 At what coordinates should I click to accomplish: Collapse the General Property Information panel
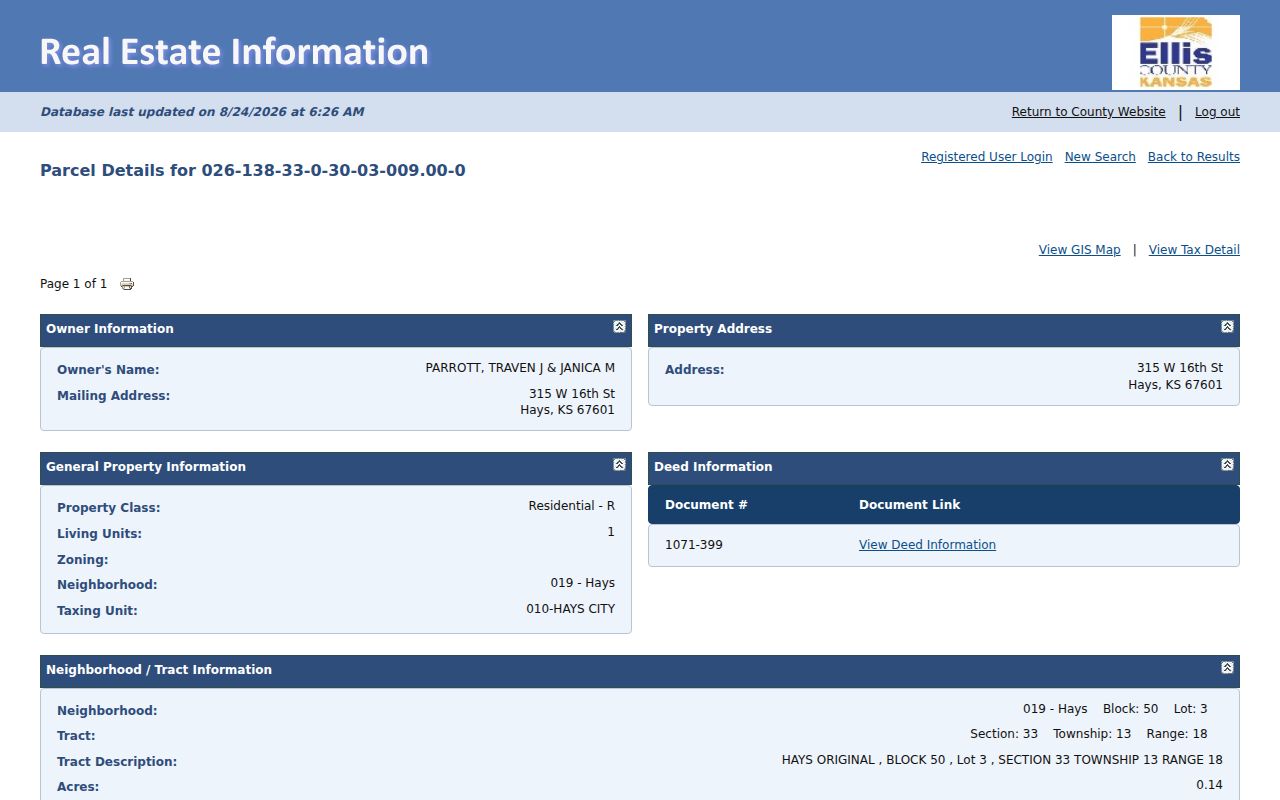(619, 465)
